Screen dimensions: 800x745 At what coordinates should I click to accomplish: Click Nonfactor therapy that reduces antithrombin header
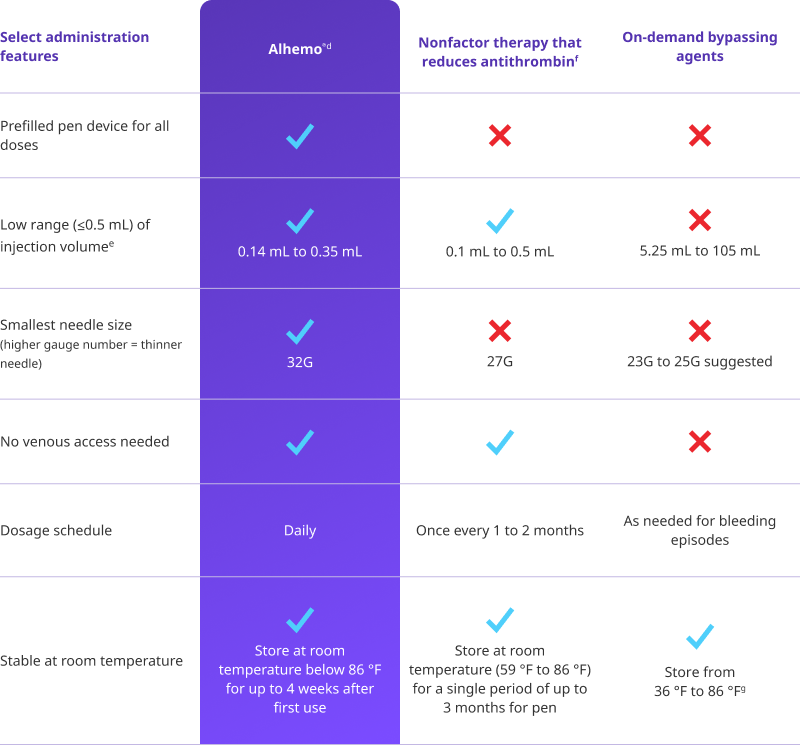(499, 52)
